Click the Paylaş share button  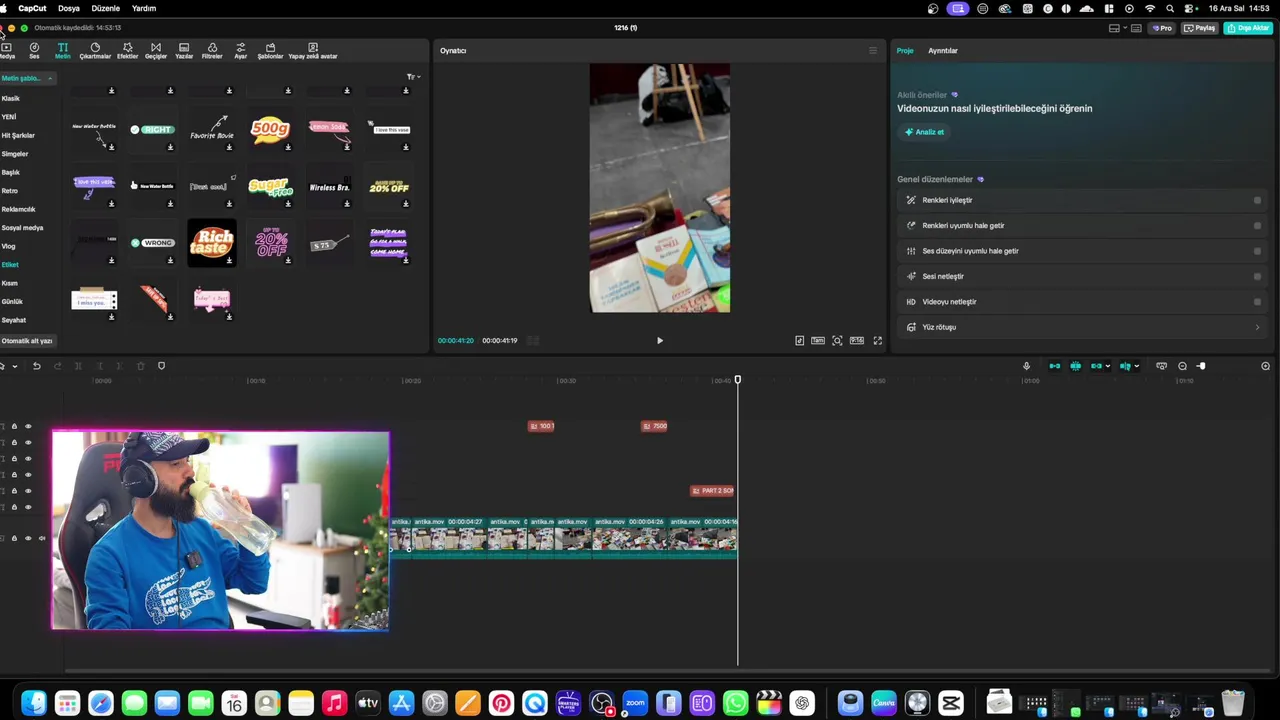[x=1200, y=28]
